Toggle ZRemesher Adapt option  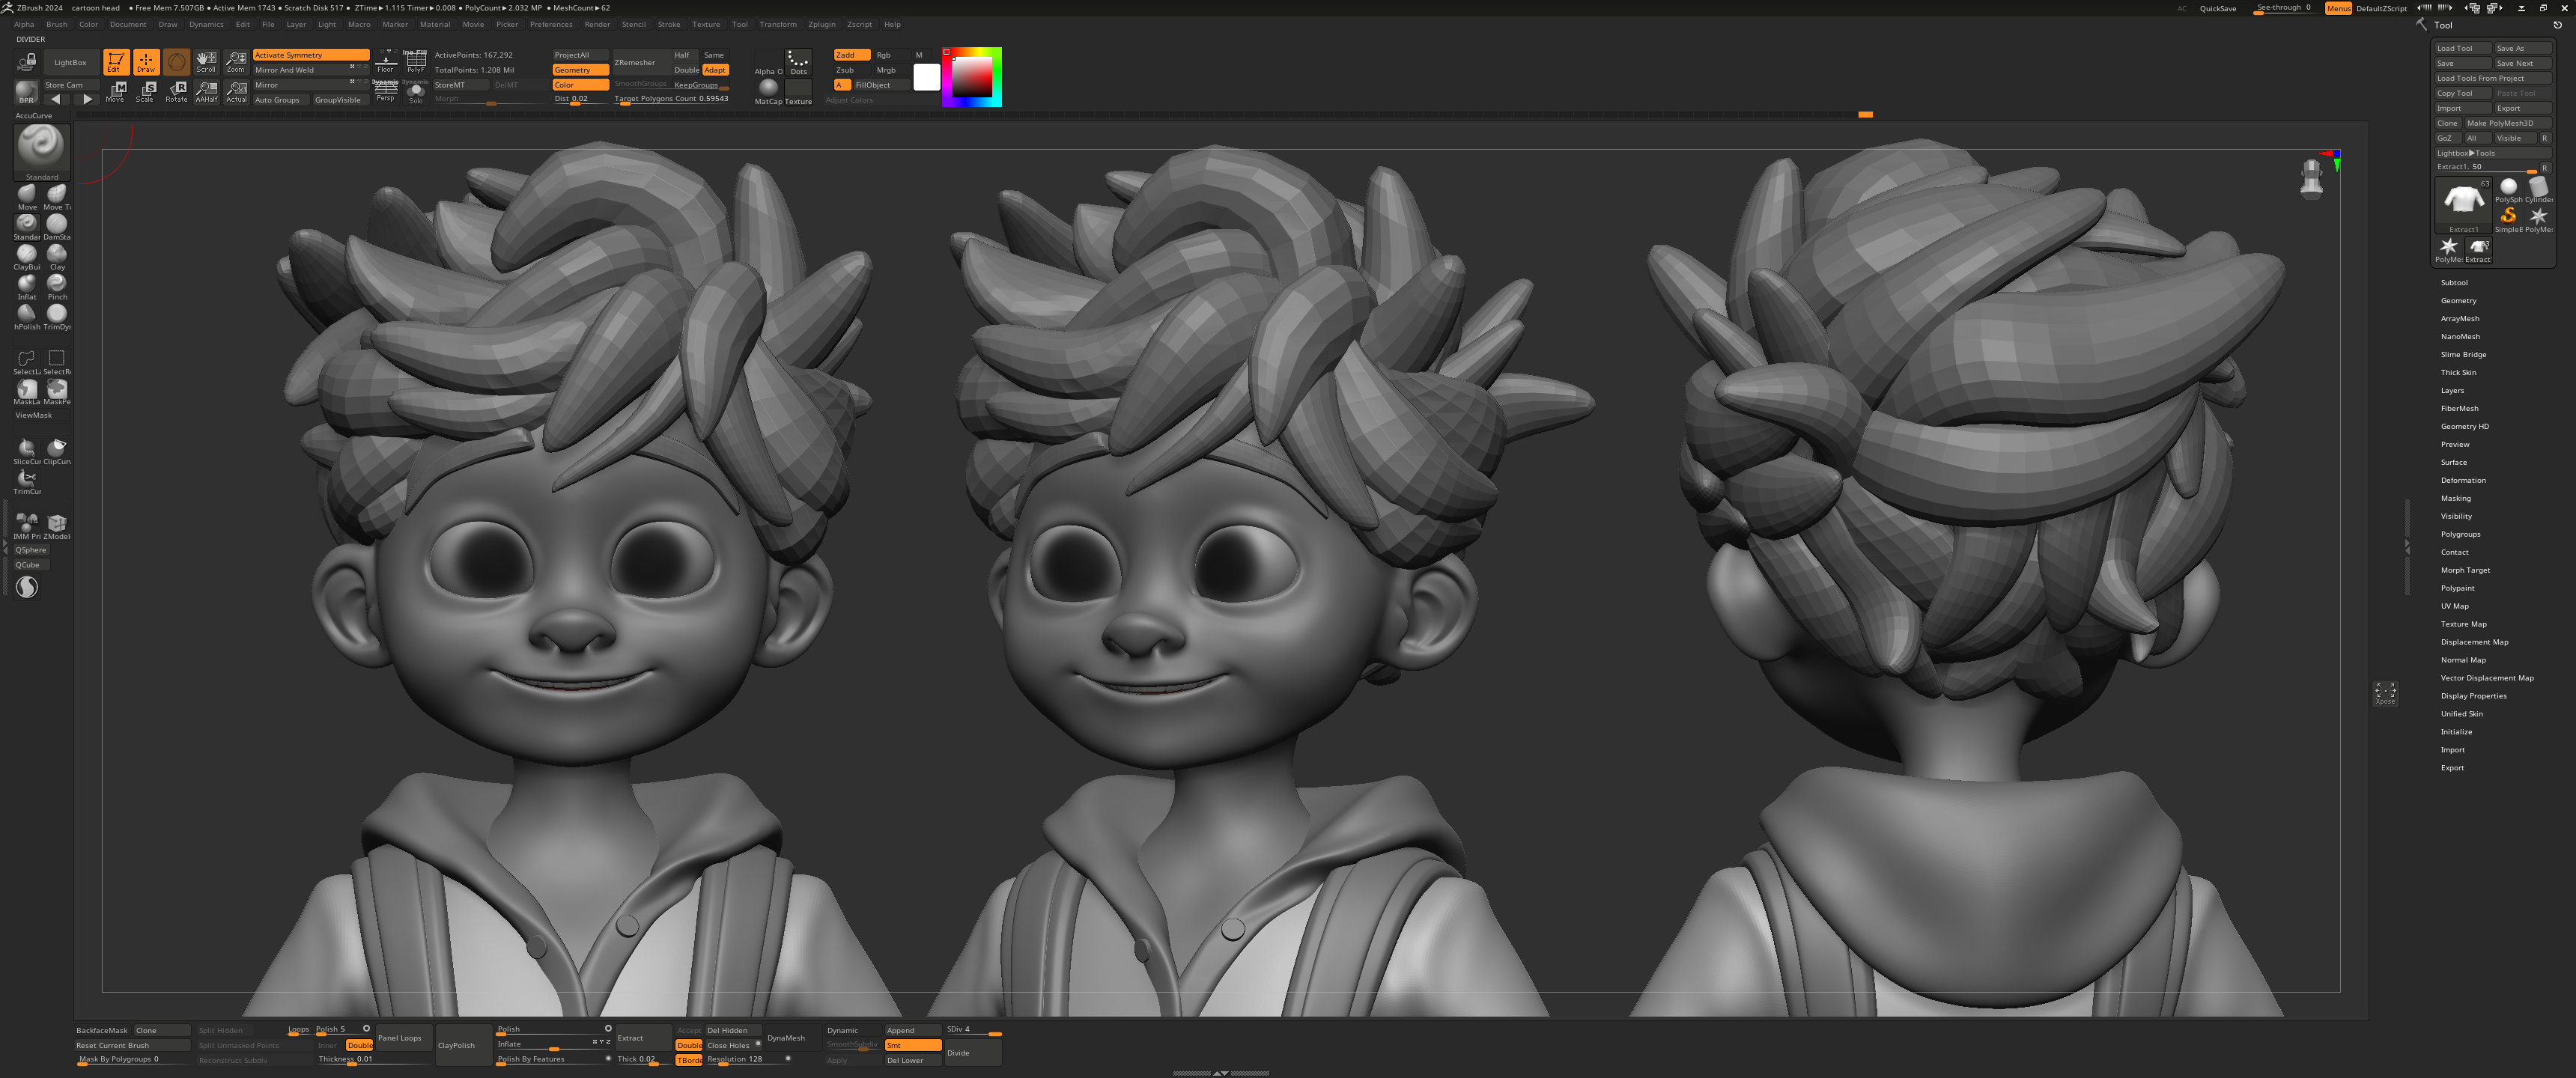point(715,70)
